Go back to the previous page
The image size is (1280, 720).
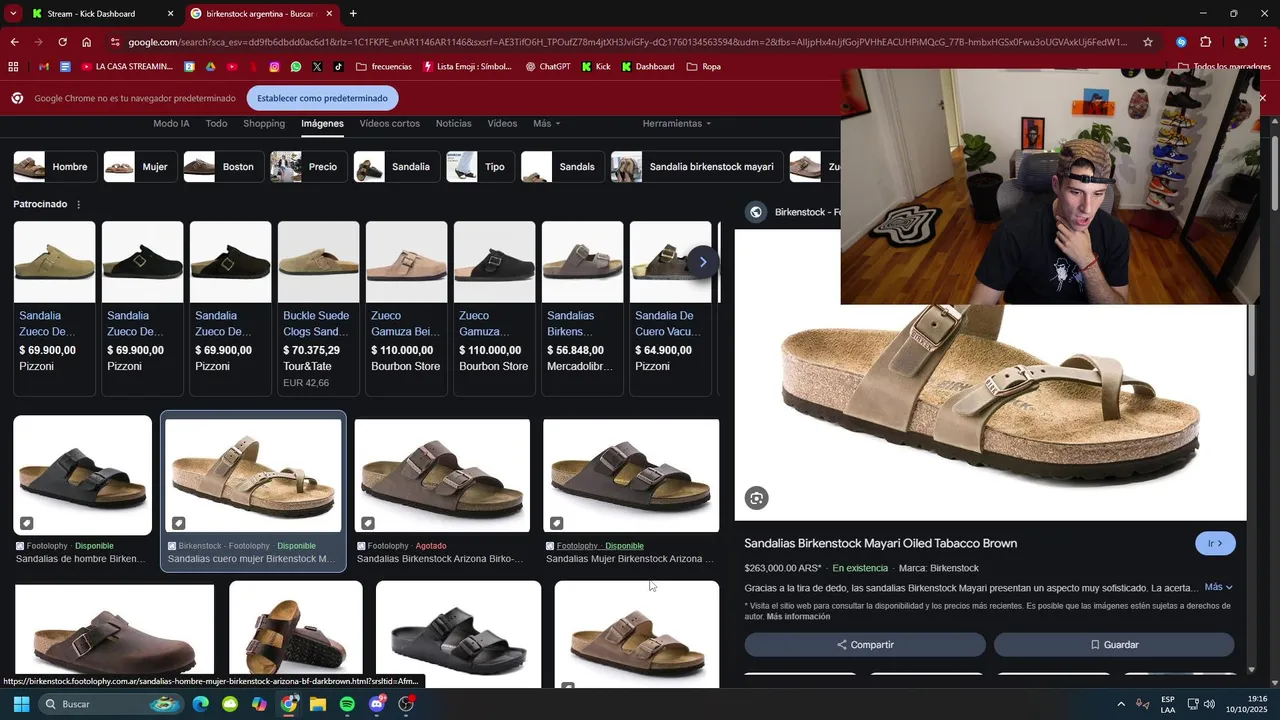tap(14, 42)
